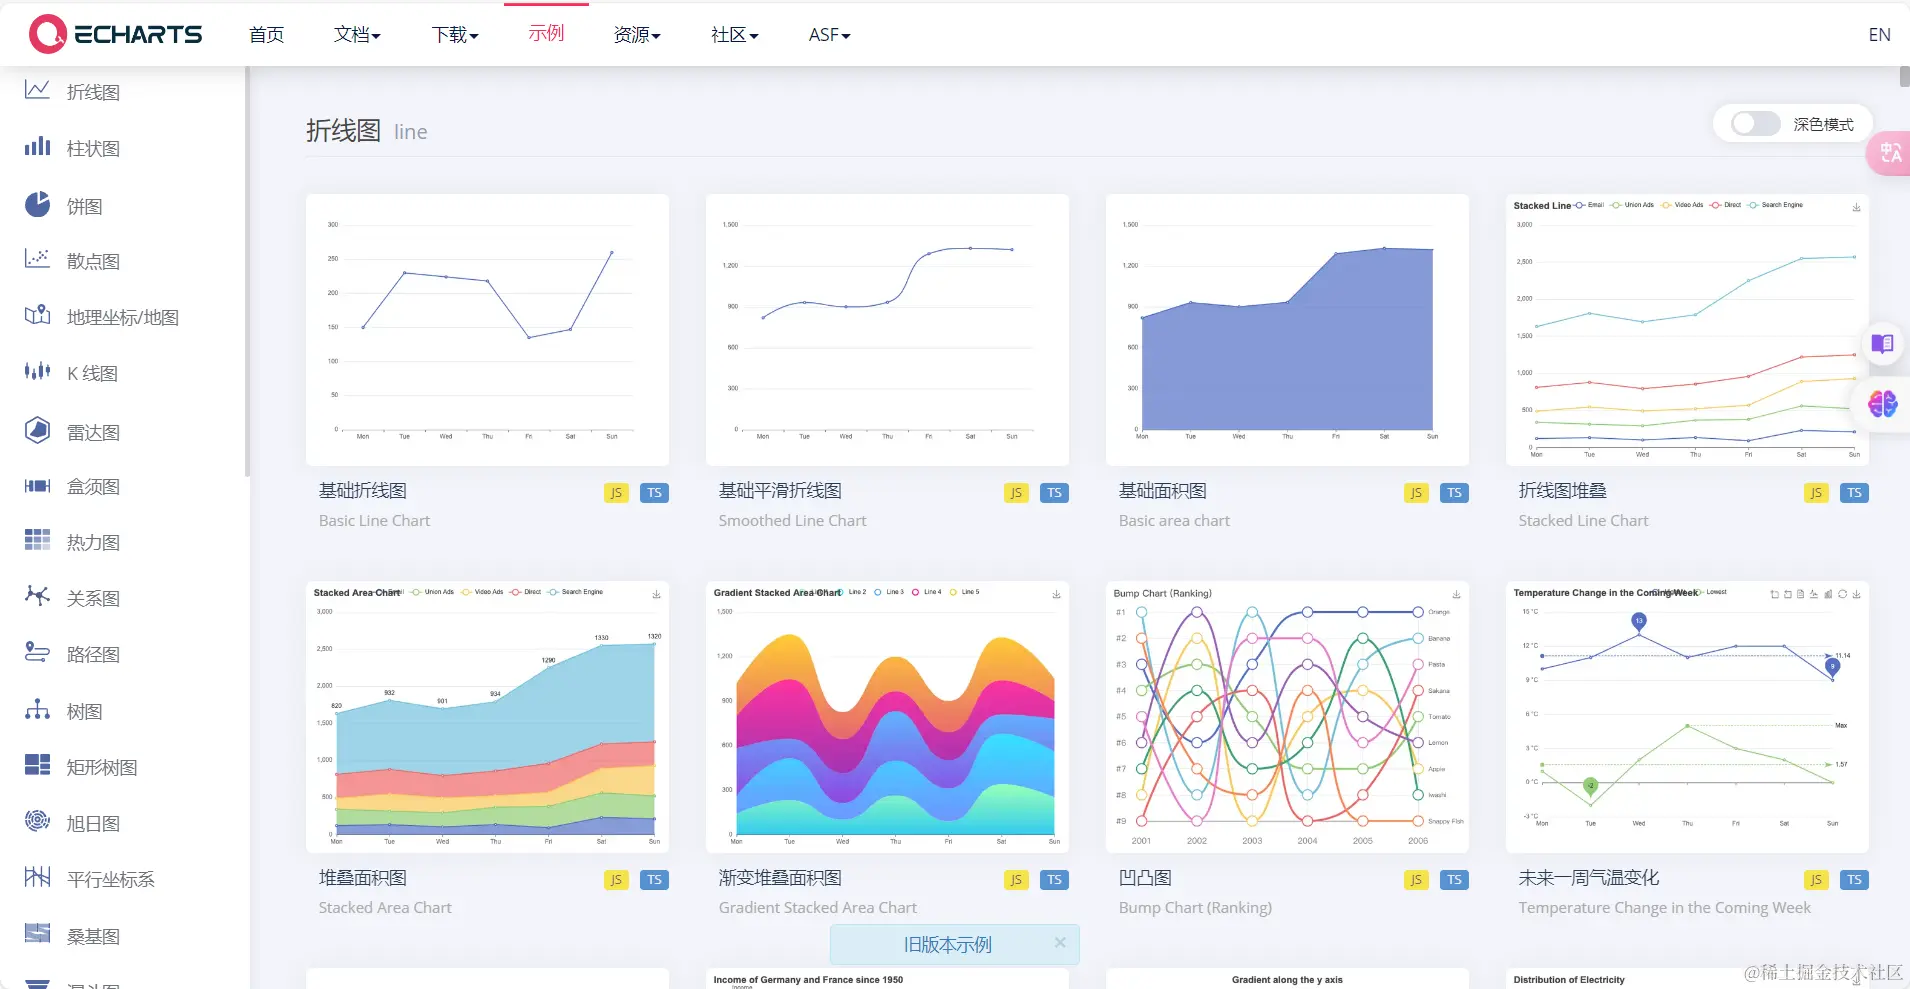
Task: Open the 下载 download dropdown menu
Action: [455, 34]
